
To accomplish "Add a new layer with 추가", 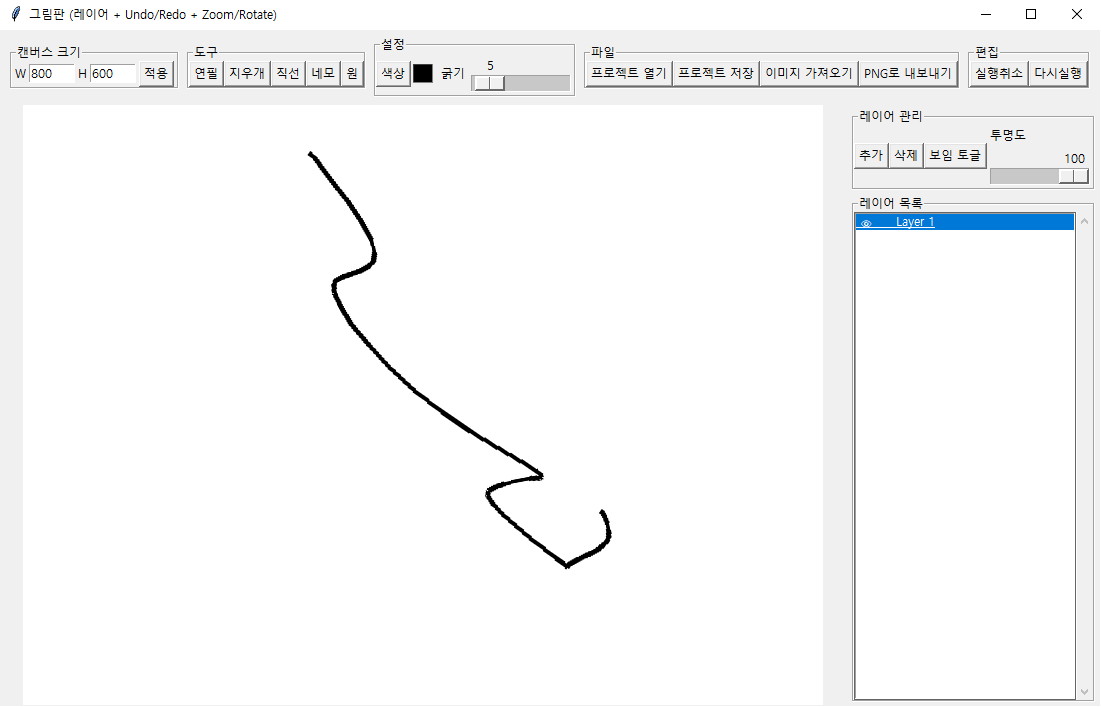I will 870,156.
